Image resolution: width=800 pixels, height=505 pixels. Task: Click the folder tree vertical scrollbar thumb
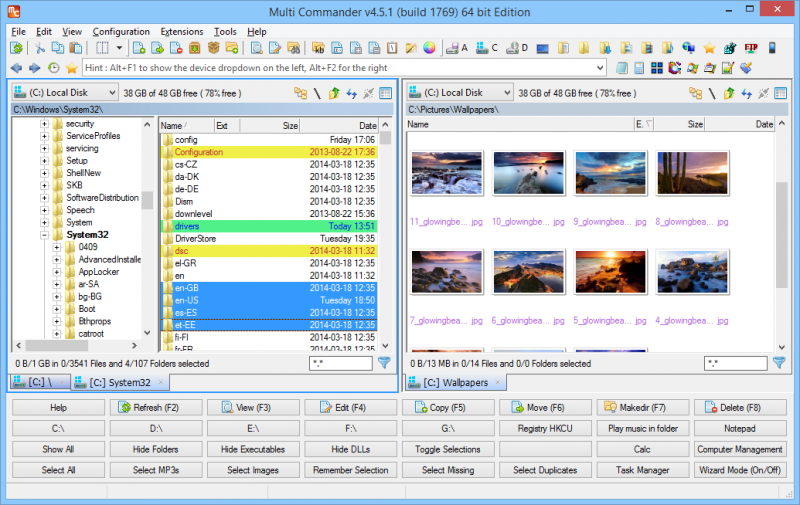tap(147, 200)
